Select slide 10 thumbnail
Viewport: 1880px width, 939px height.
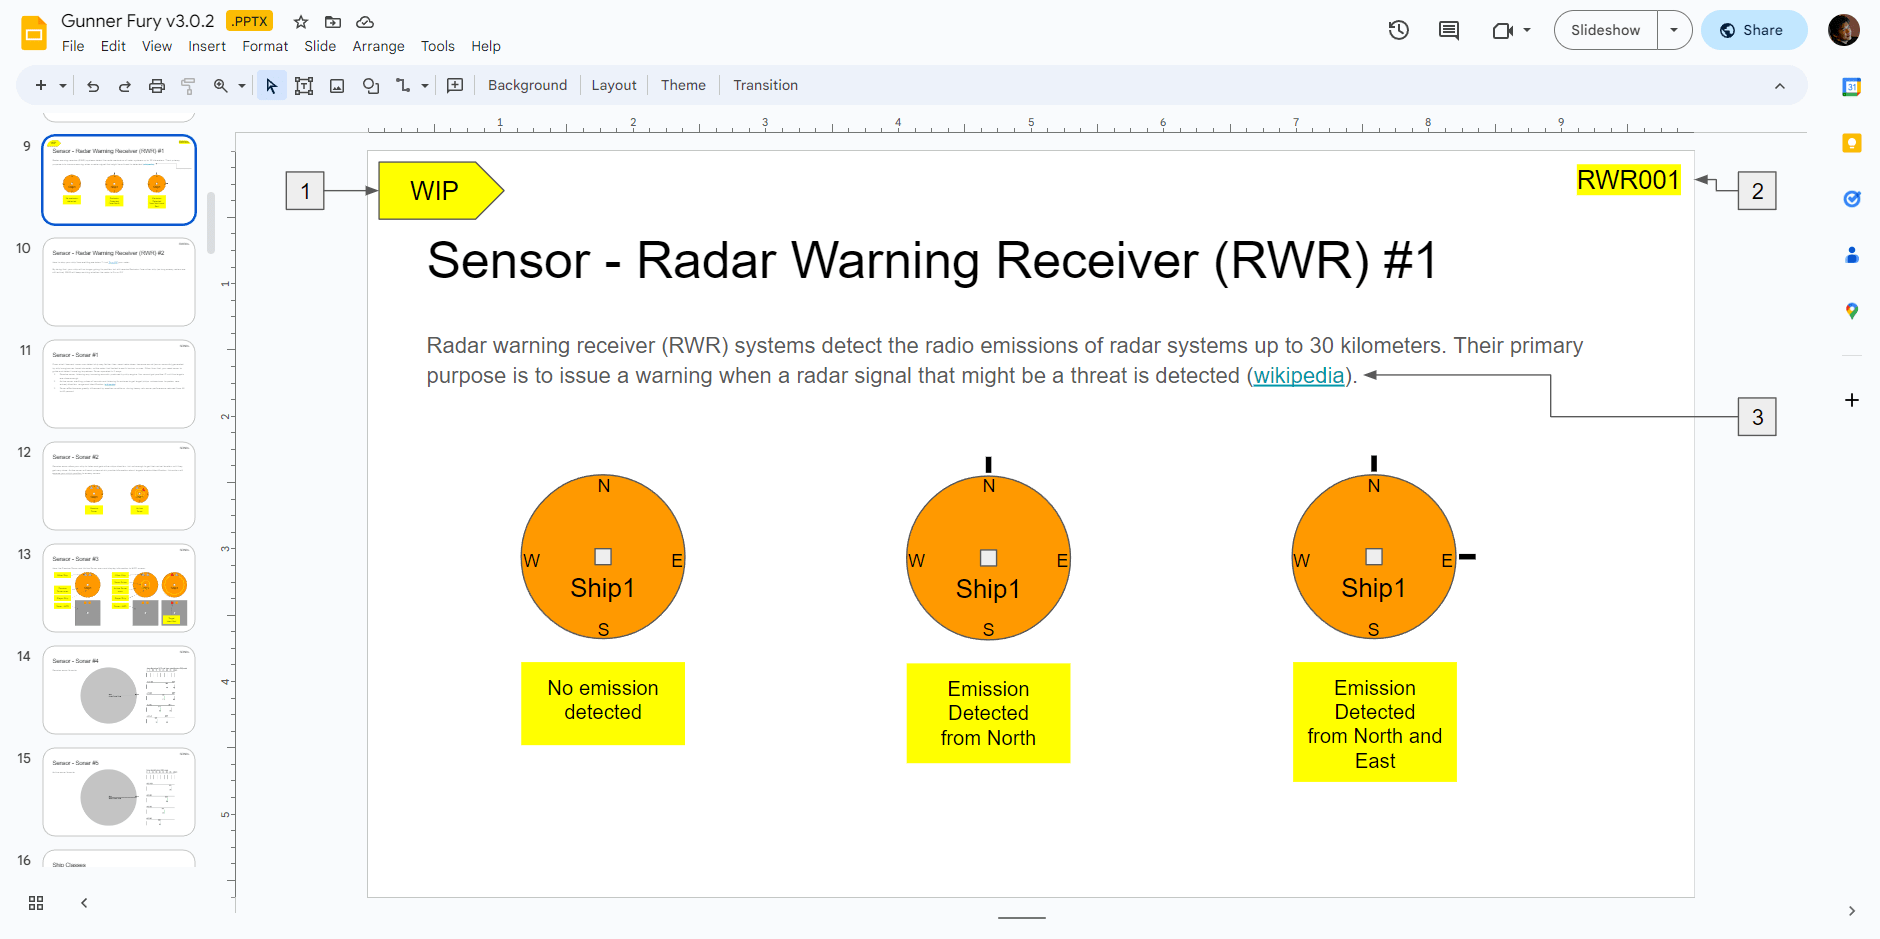[x=119, y=282]
